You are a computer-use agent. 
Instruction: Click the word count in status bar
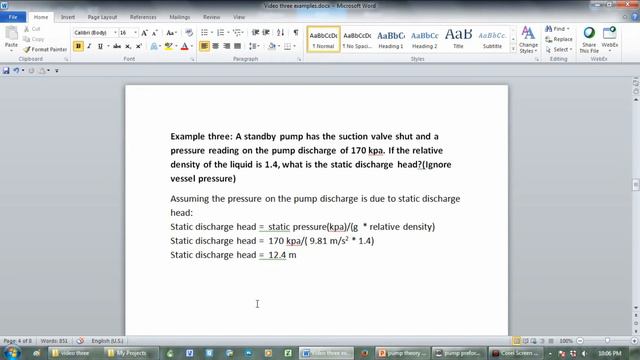point(54,340)
